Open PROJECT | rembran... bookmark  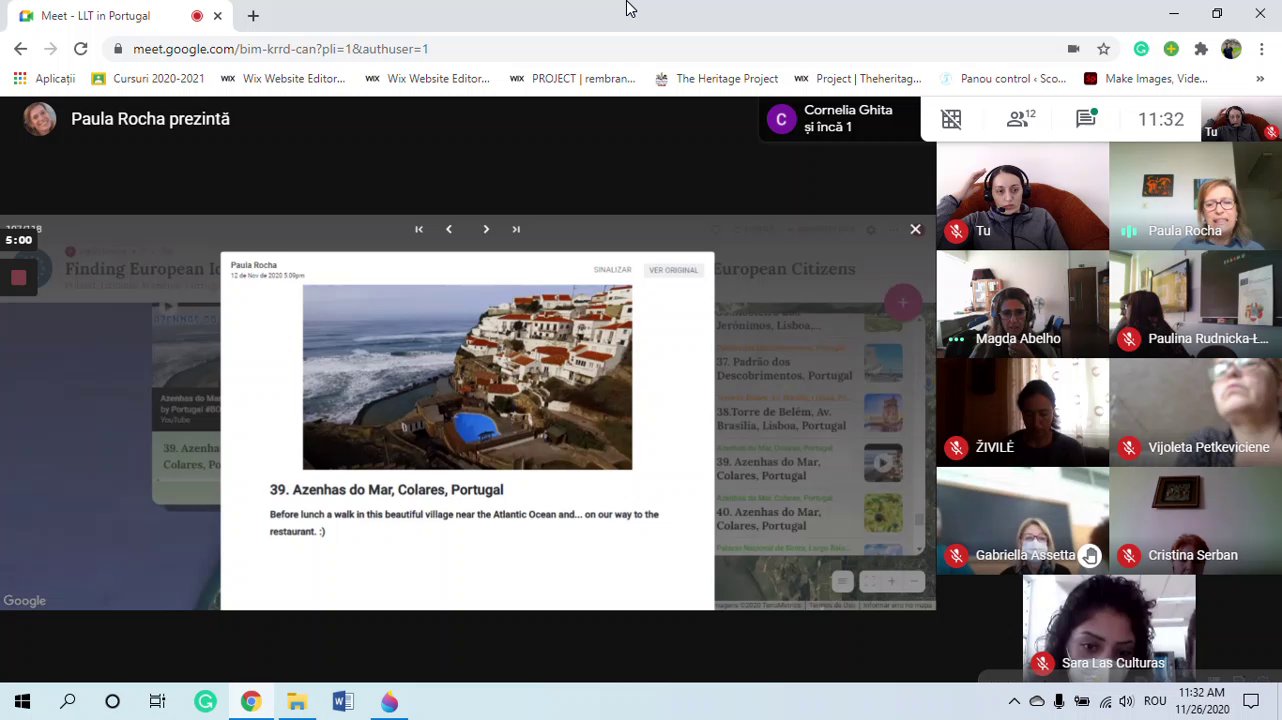[x=572, y=79]
